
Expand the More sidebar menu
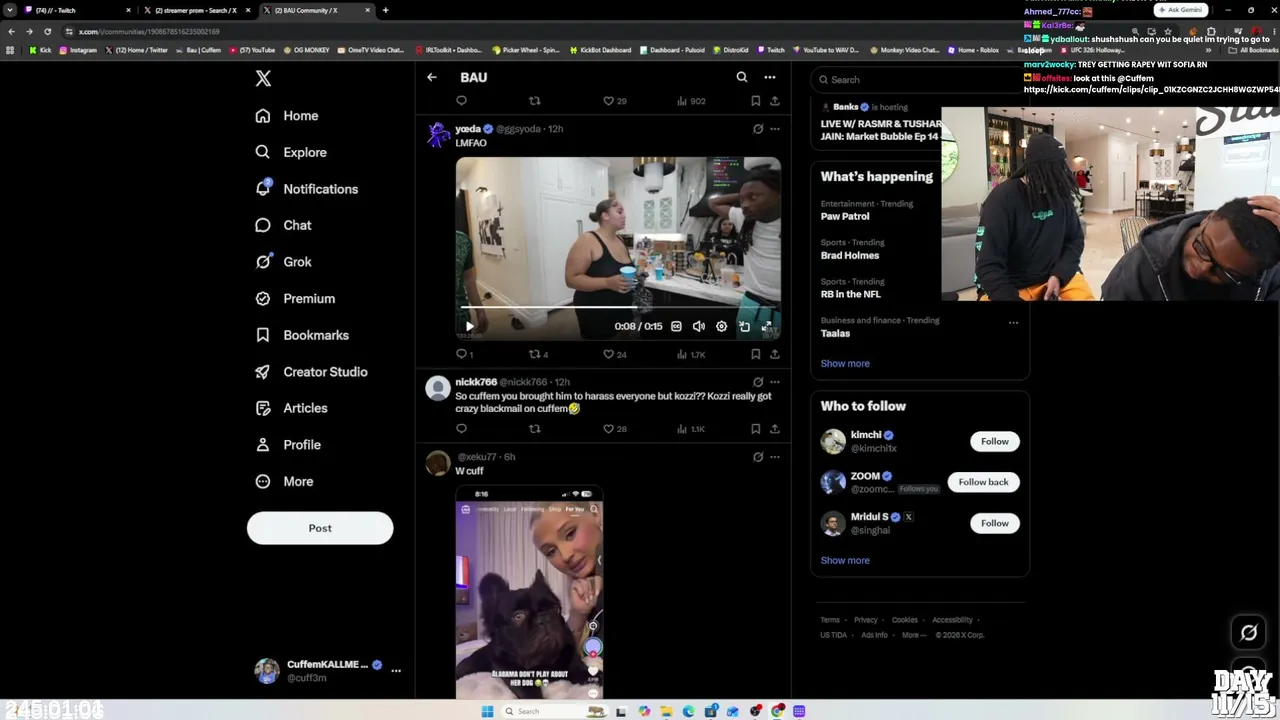pyautogui.click(x=284, y=481)
